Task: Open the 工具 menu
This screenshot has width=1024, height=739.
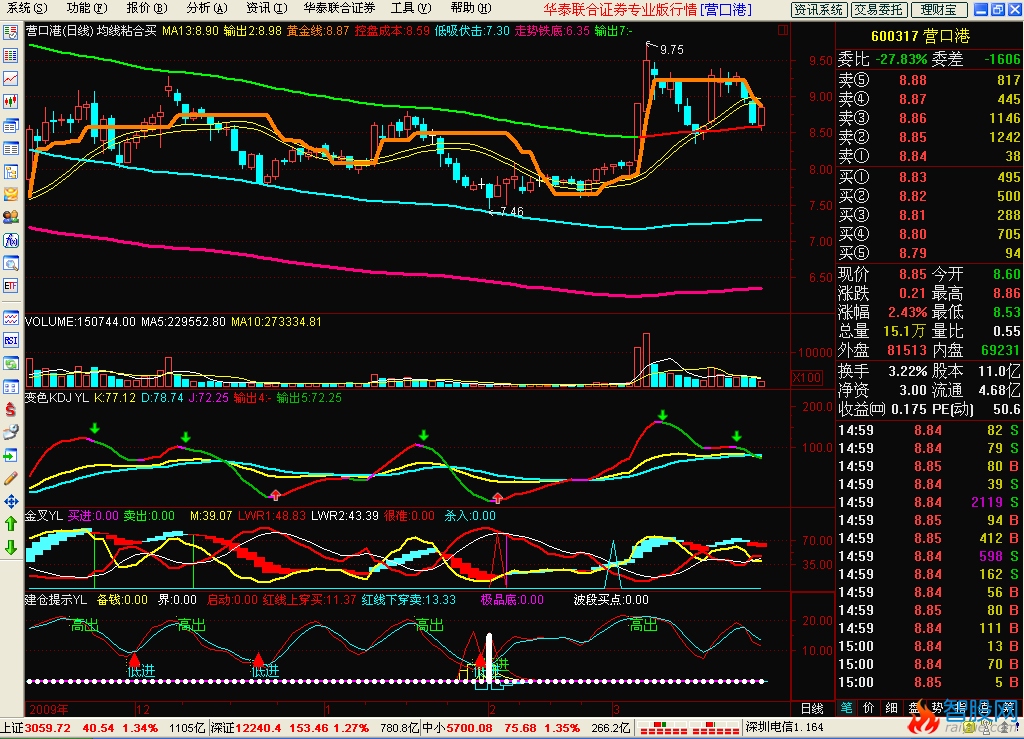Action: 404,8
